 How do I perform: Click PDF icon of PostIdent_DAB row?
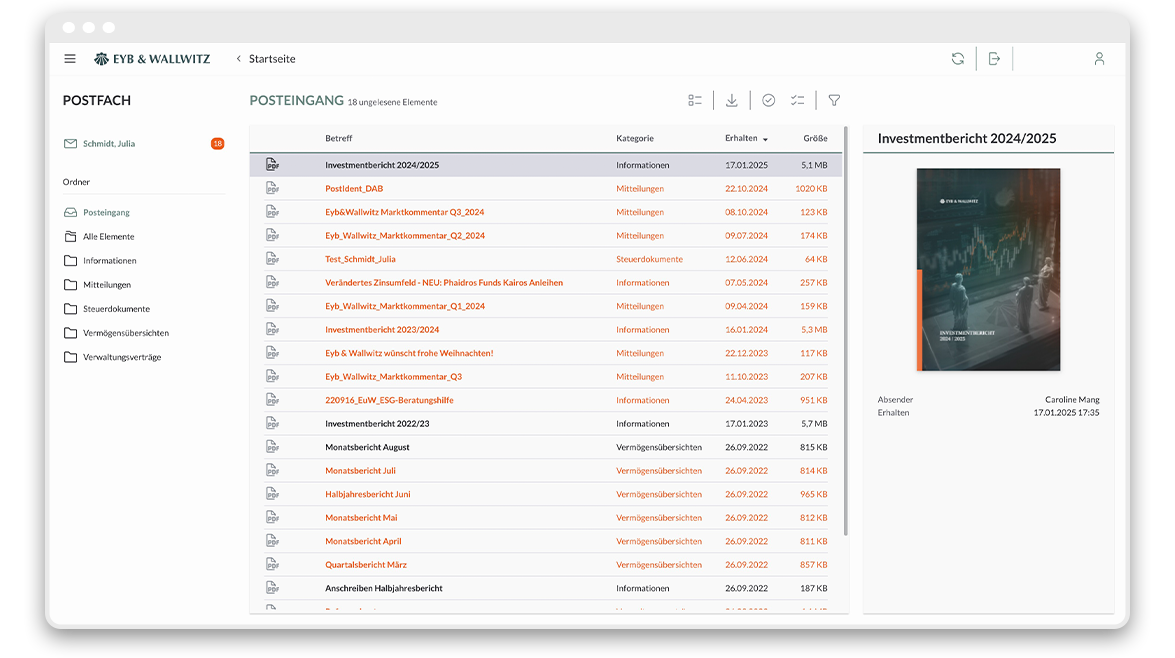tap(272, 188)
